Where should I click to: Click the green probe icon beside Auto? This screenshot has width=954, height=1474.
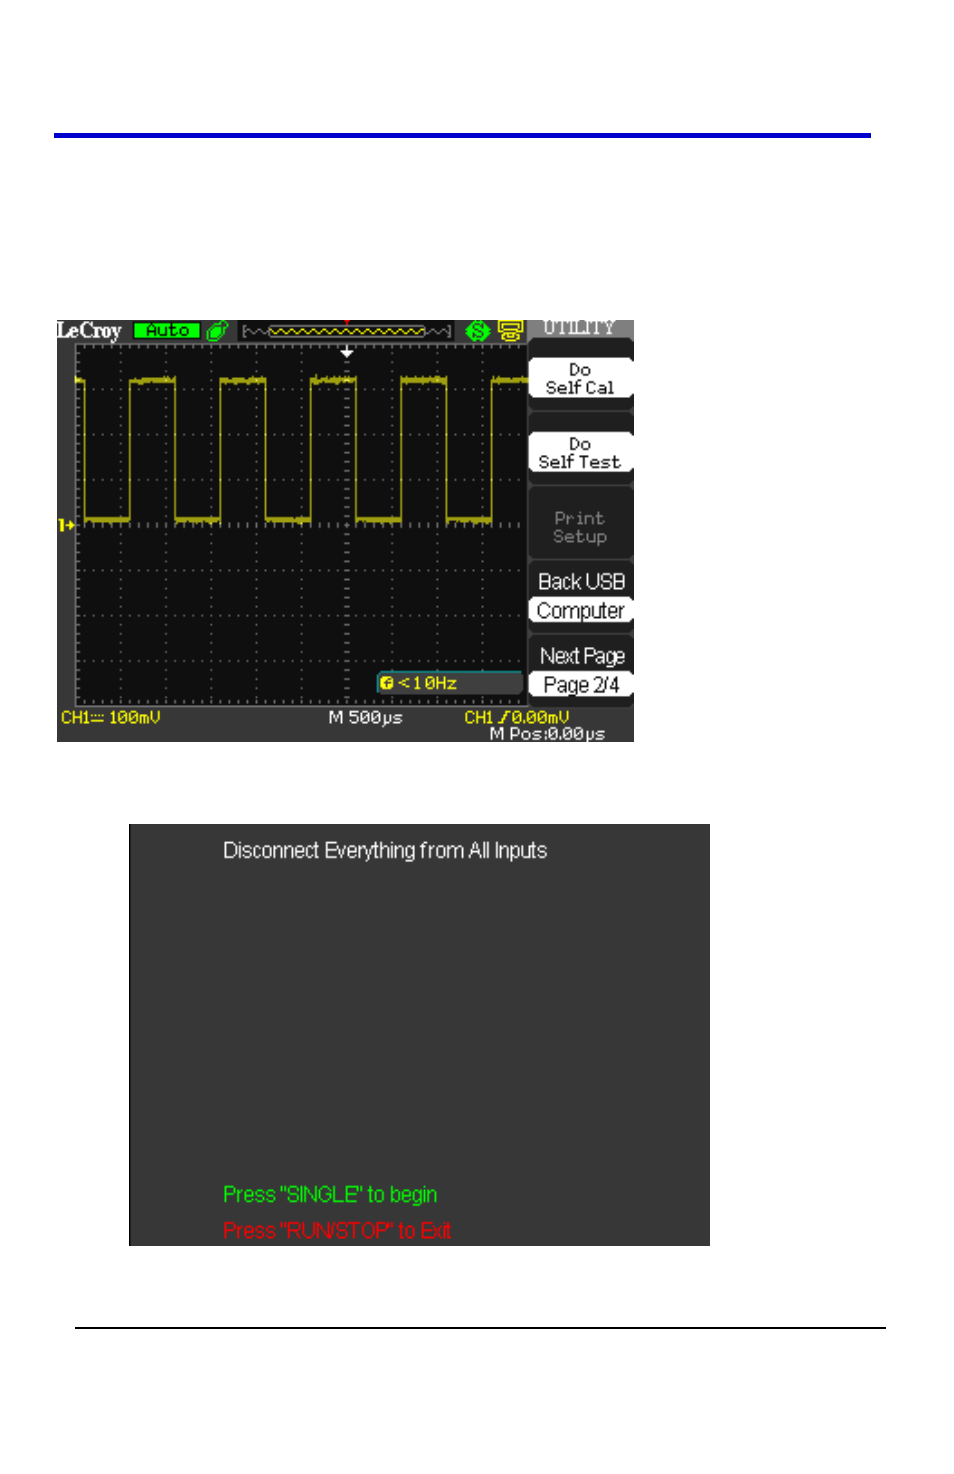[217, 331]
